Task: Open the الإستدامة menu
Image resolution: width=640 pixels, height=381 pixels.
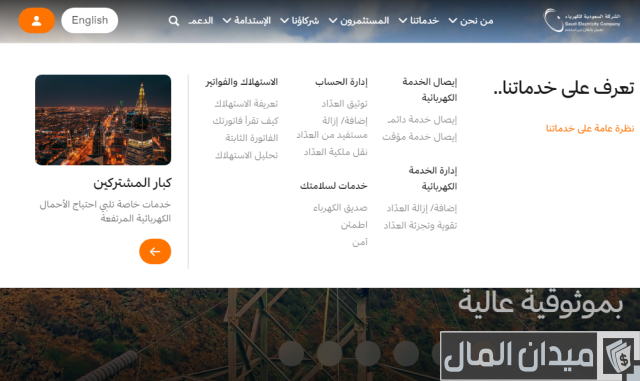Action: click(x=252, y=21)
